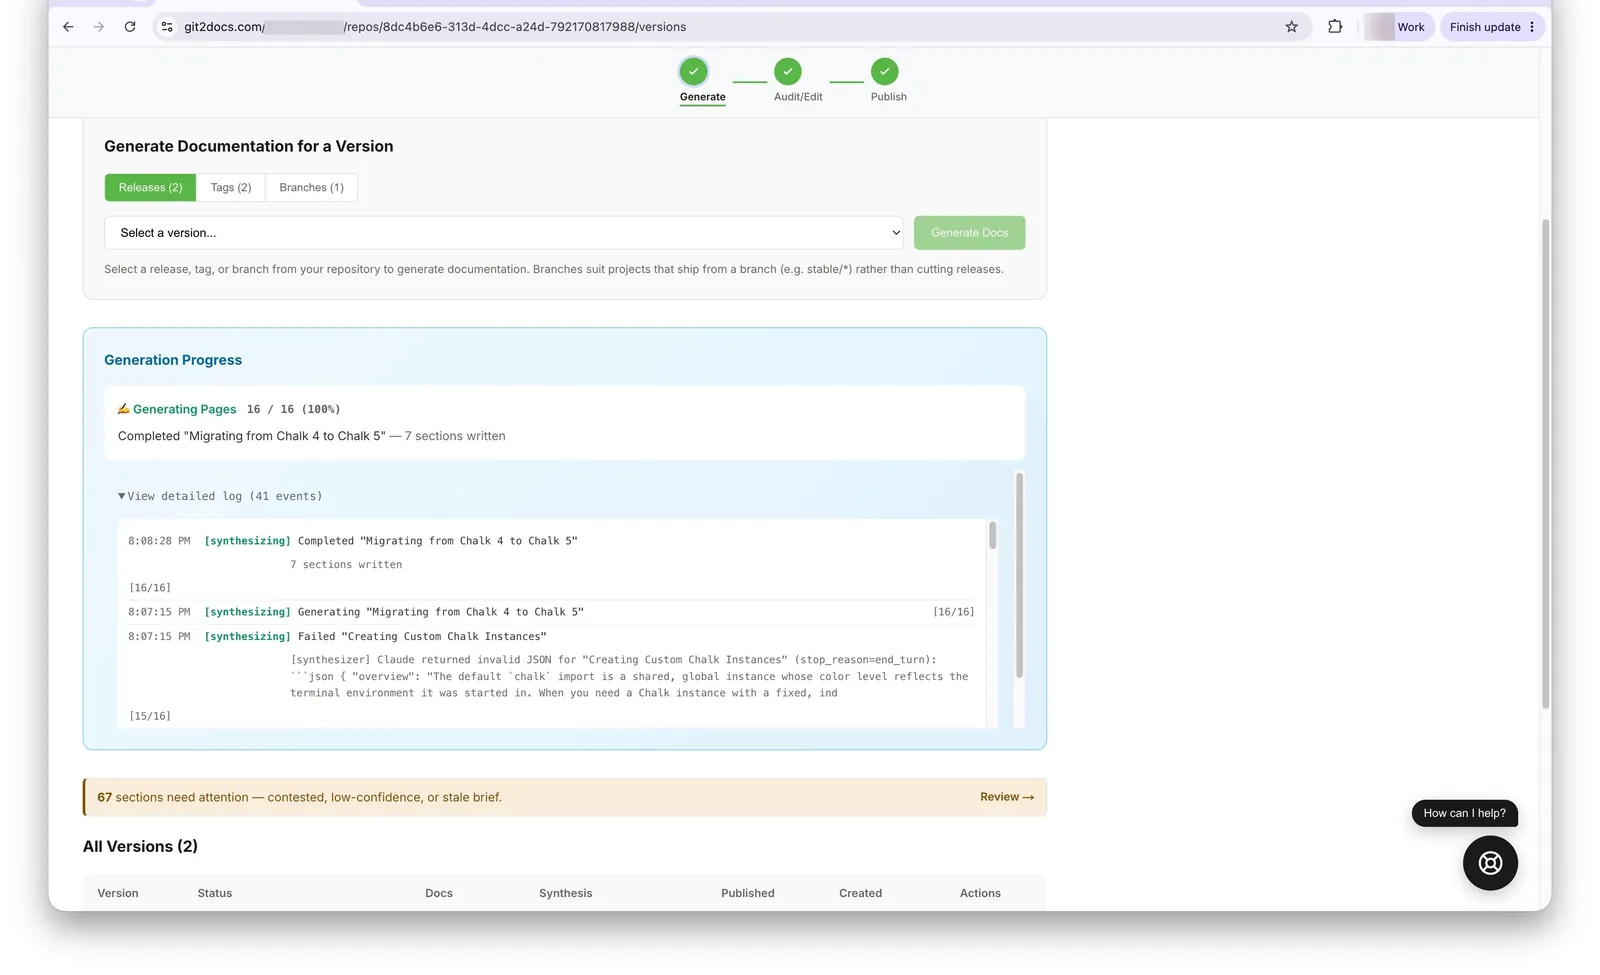Click the Generation Progress panel scrollbar

[1019, 575]
